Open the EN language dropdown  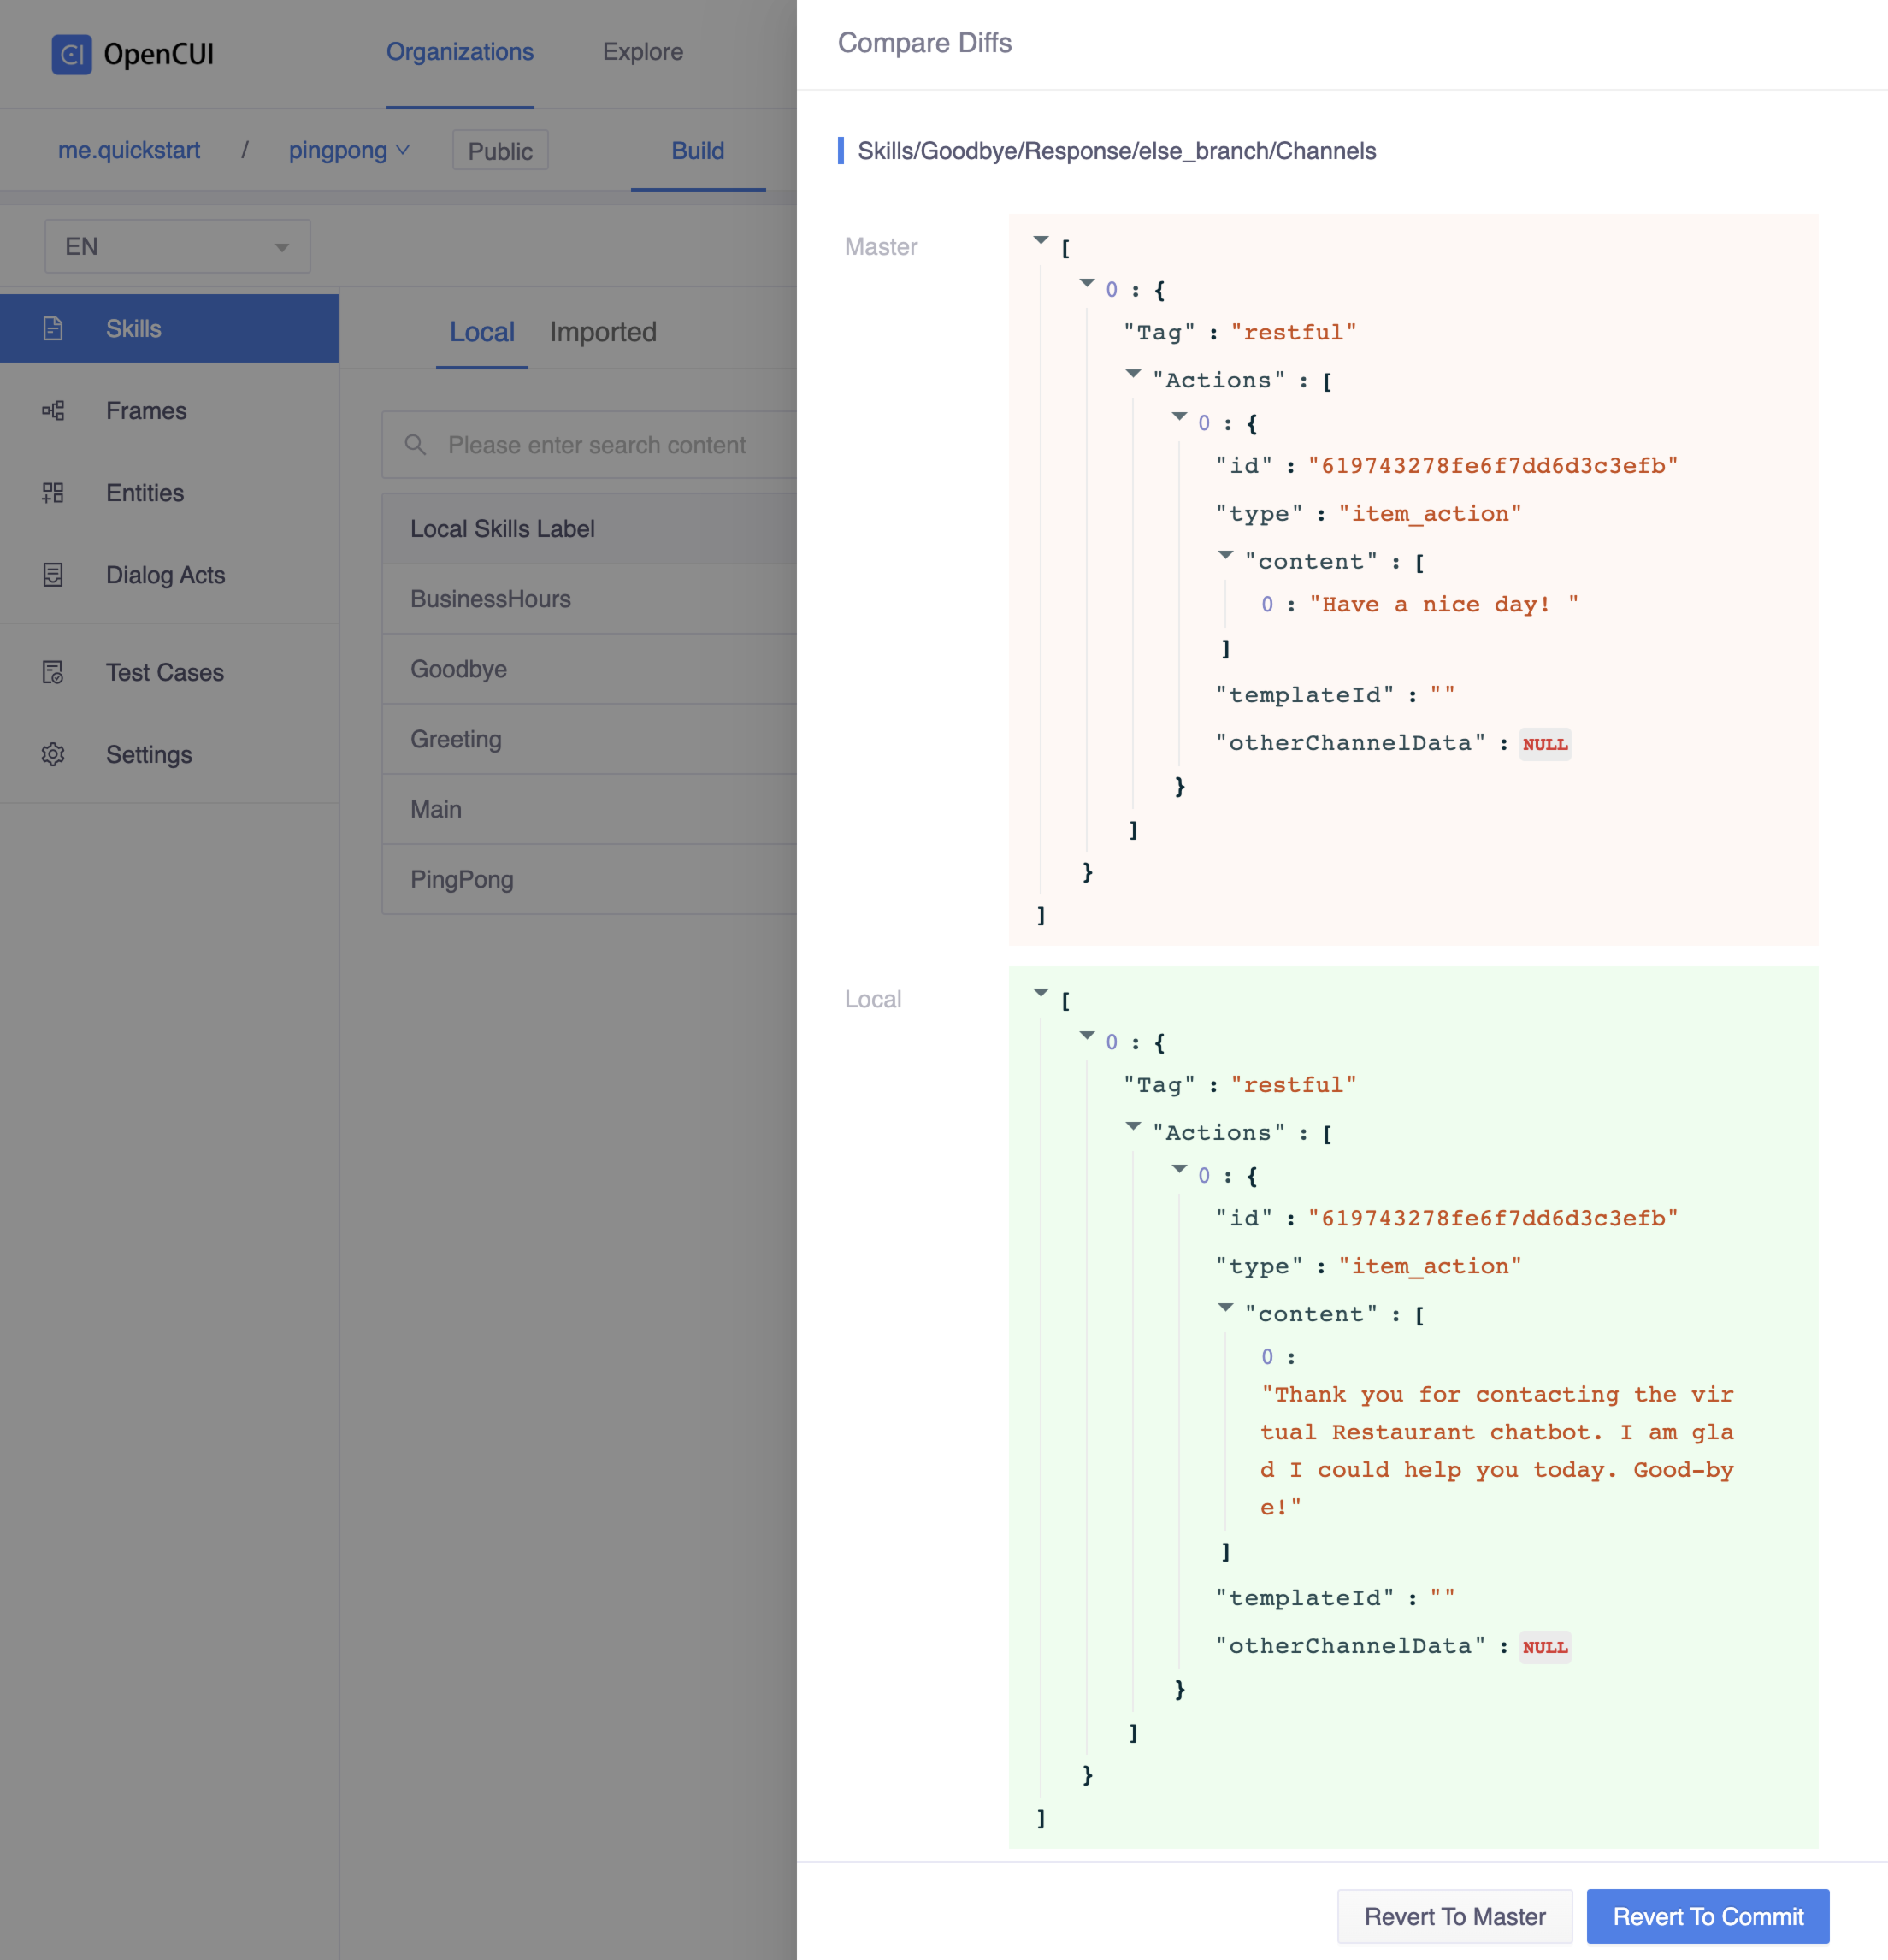click(177, 246)
